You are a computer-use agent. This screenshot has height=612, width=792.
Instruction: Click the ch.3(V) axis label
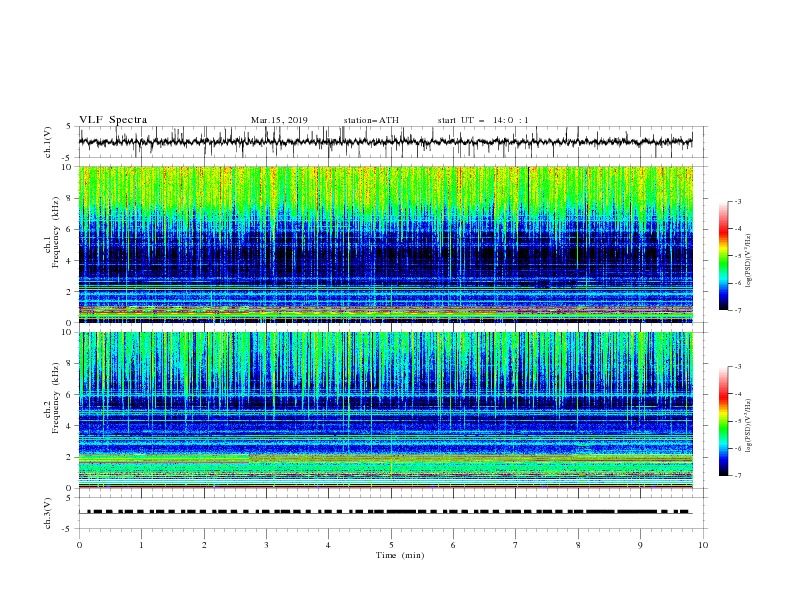(48, 513)
